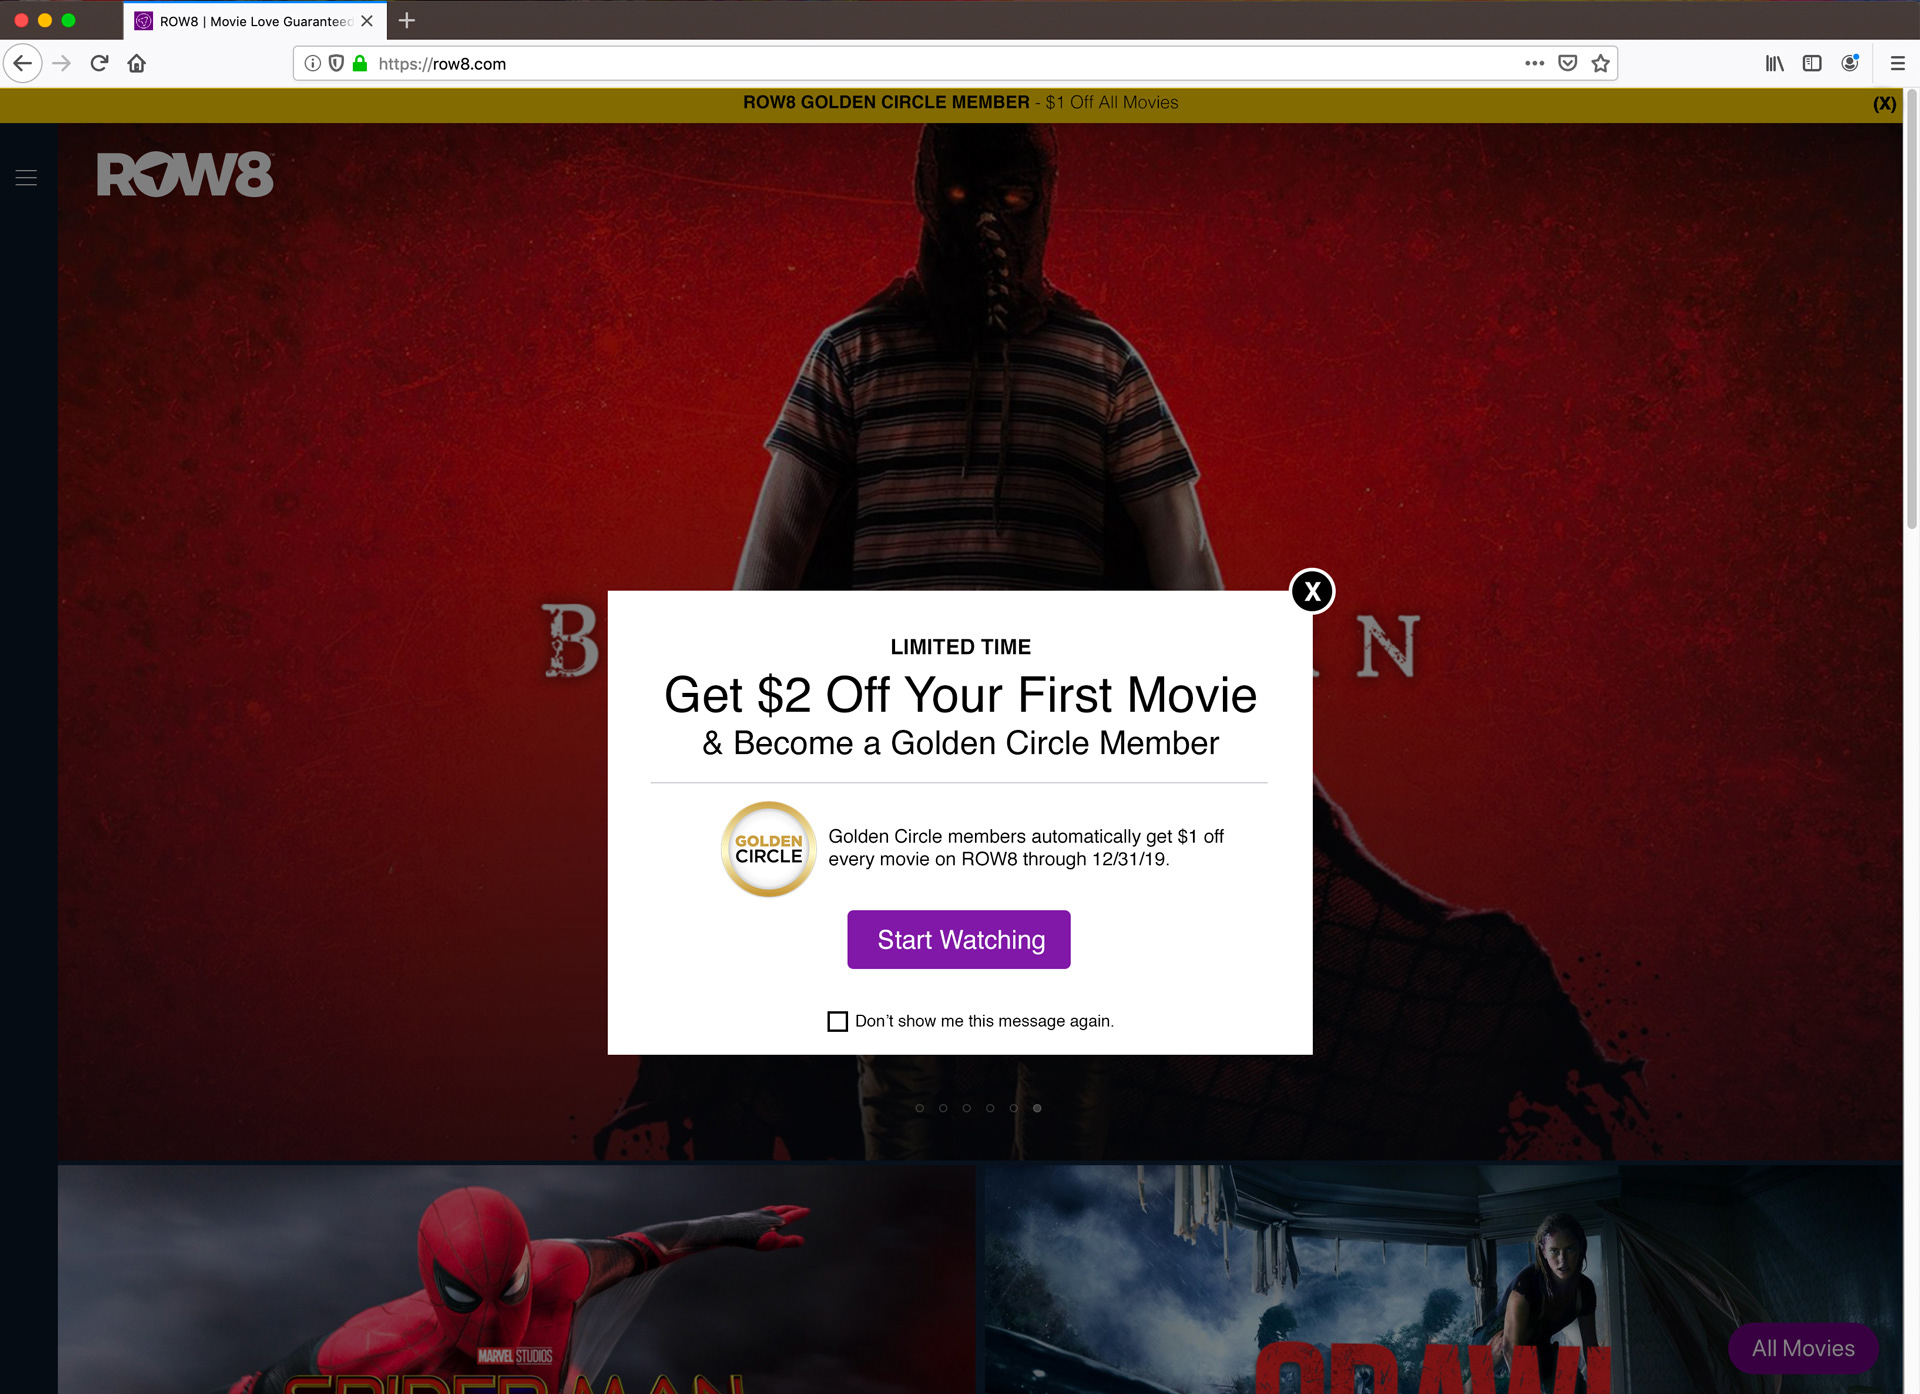Image resolution: width=1920 pixels, height=1394 pixels.
Task: Select the third carousel dot
Action: click(x=966, y=1108)
